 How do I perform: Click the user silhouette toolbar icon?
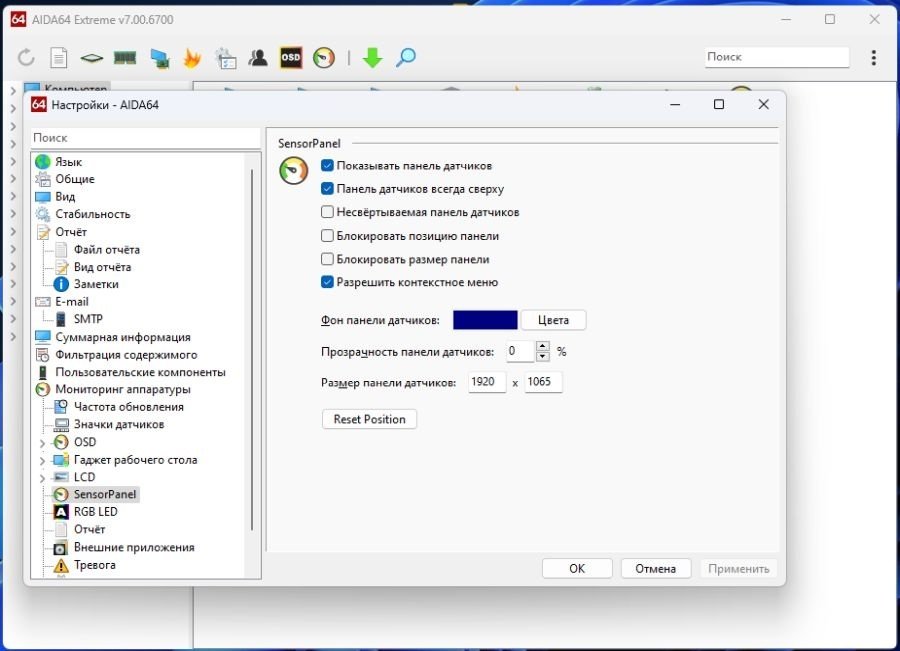pyautogui.click(x=258, y=57)
